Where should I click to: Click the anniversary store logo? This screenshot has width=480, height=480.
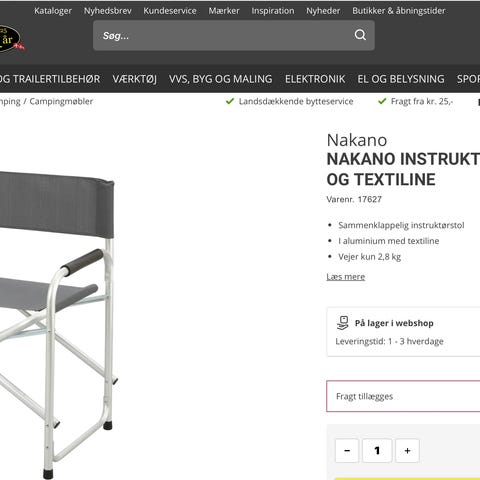[11, 39]
